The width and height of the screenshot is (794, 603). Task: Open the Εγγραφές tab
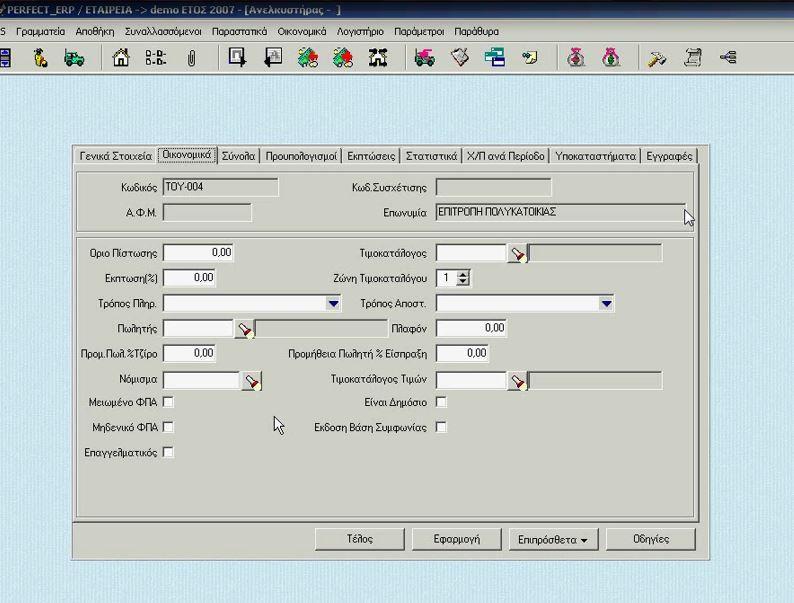669,156
